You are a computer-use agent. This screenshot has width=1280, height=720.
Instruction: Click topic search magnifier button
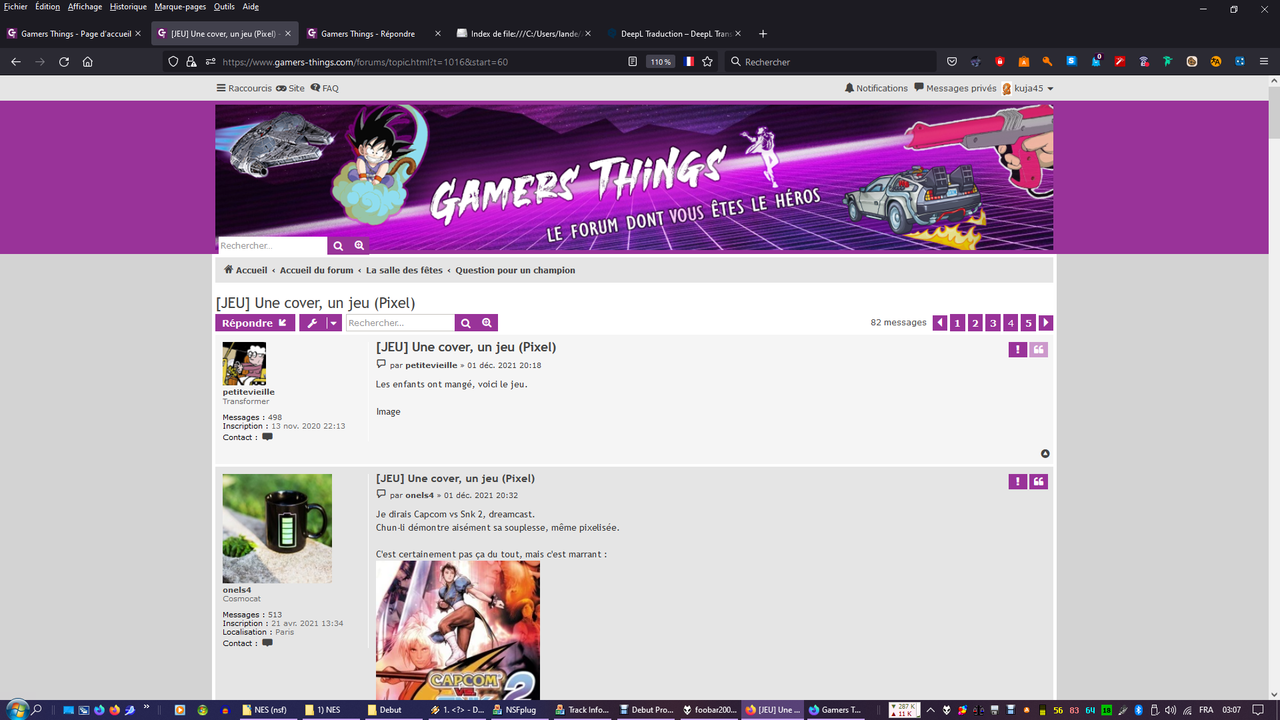pos(465,323)
